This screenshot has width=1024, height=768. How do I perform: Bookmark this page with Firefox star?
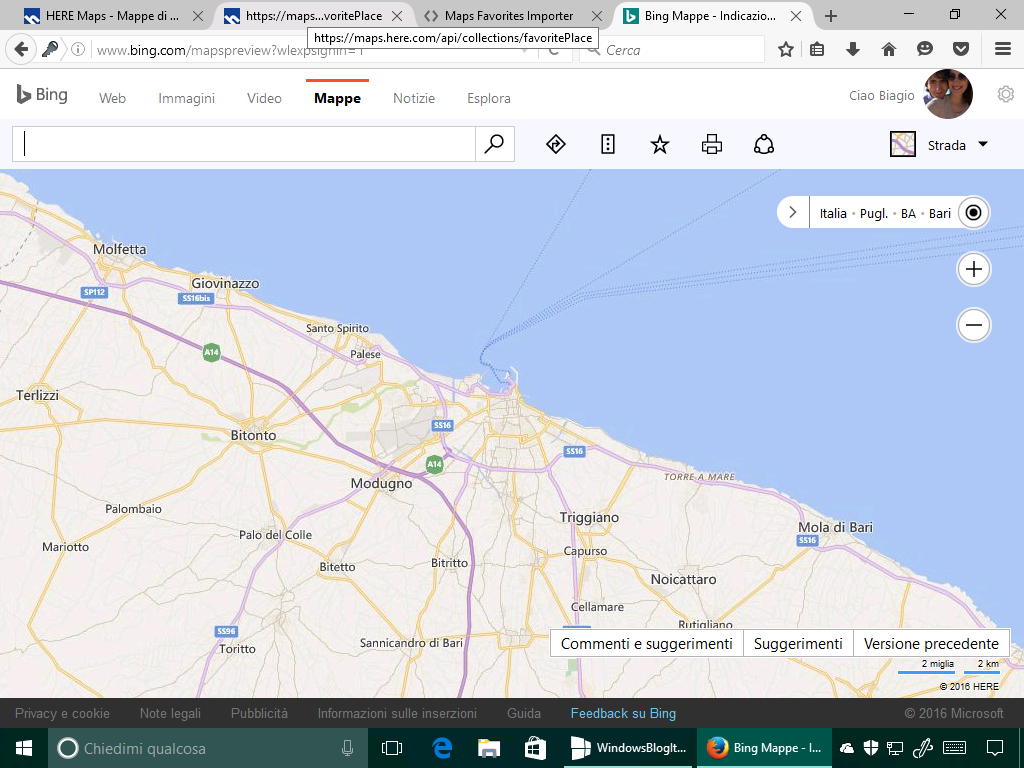coord(786,49)
